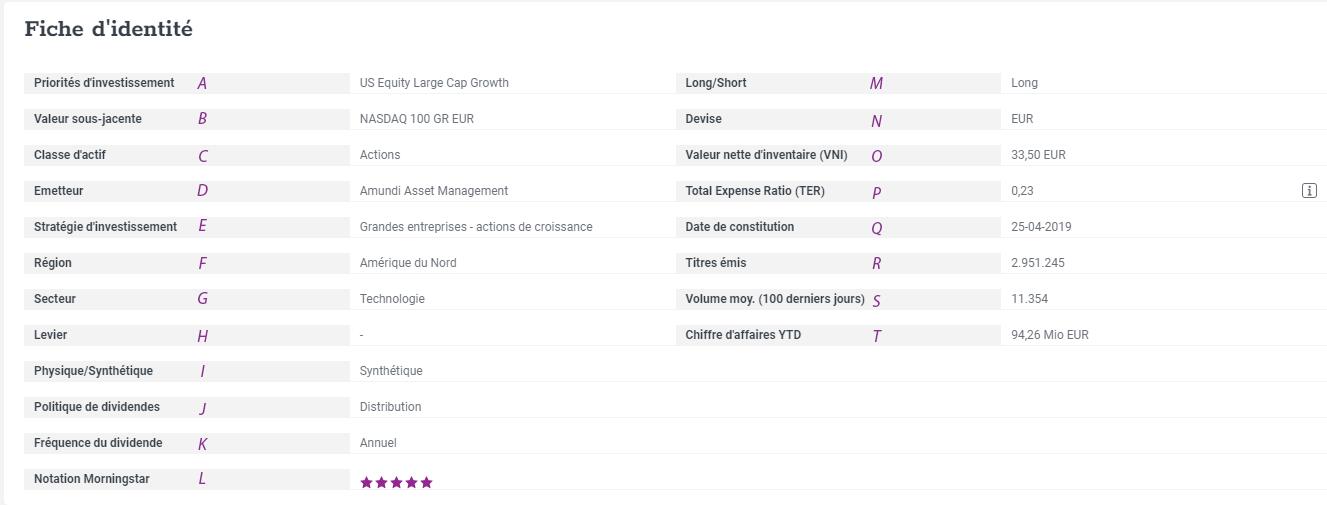The height and width of the screenshot is (505, 1327).
Task: Click the '33,50 EUR' net asset value
Action: pos(1039,155)
